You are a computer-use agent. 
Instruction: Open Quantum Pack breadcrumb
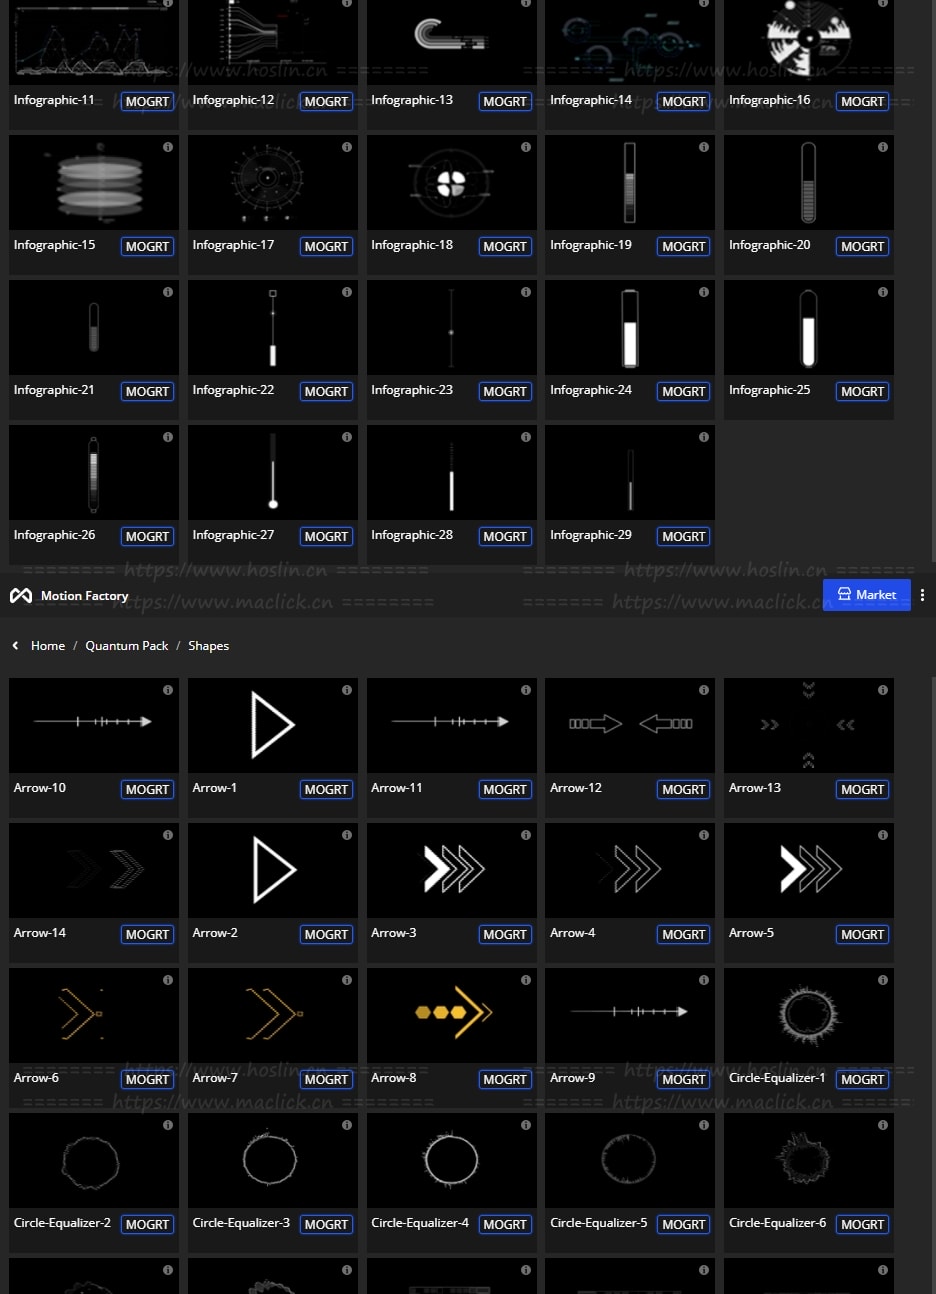(x=127, y=646)
